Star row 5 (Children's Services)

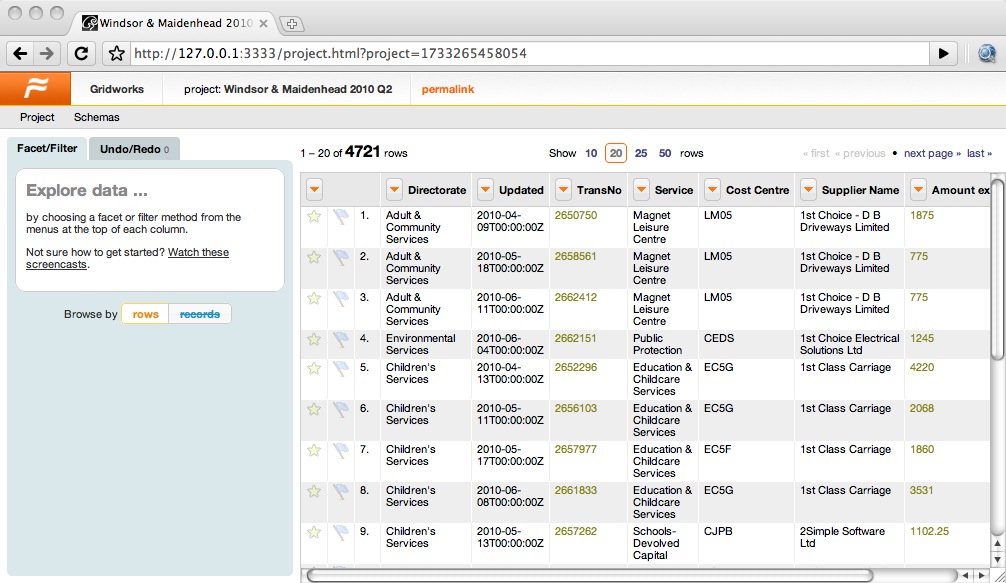(x=314, y=368)
